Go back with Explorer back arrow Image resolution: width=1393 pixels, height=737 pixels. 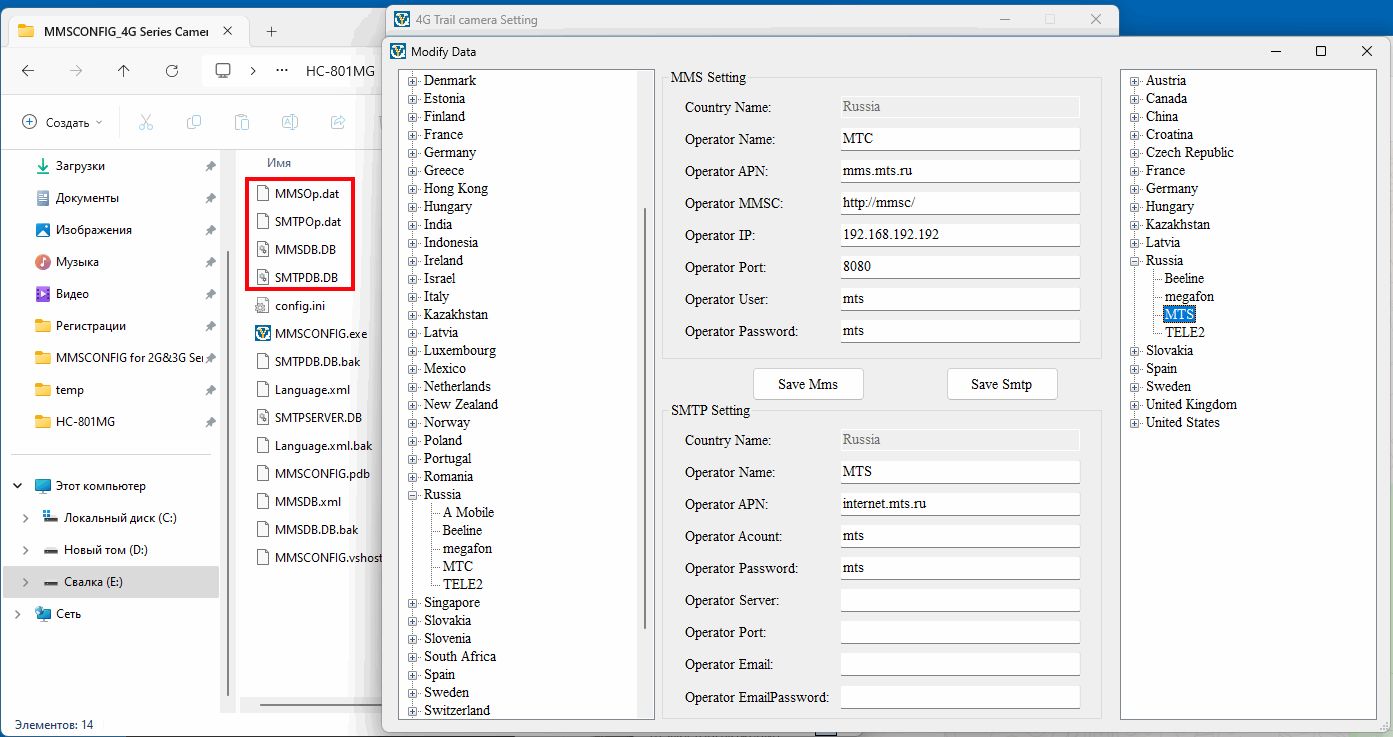pos(28,71)
